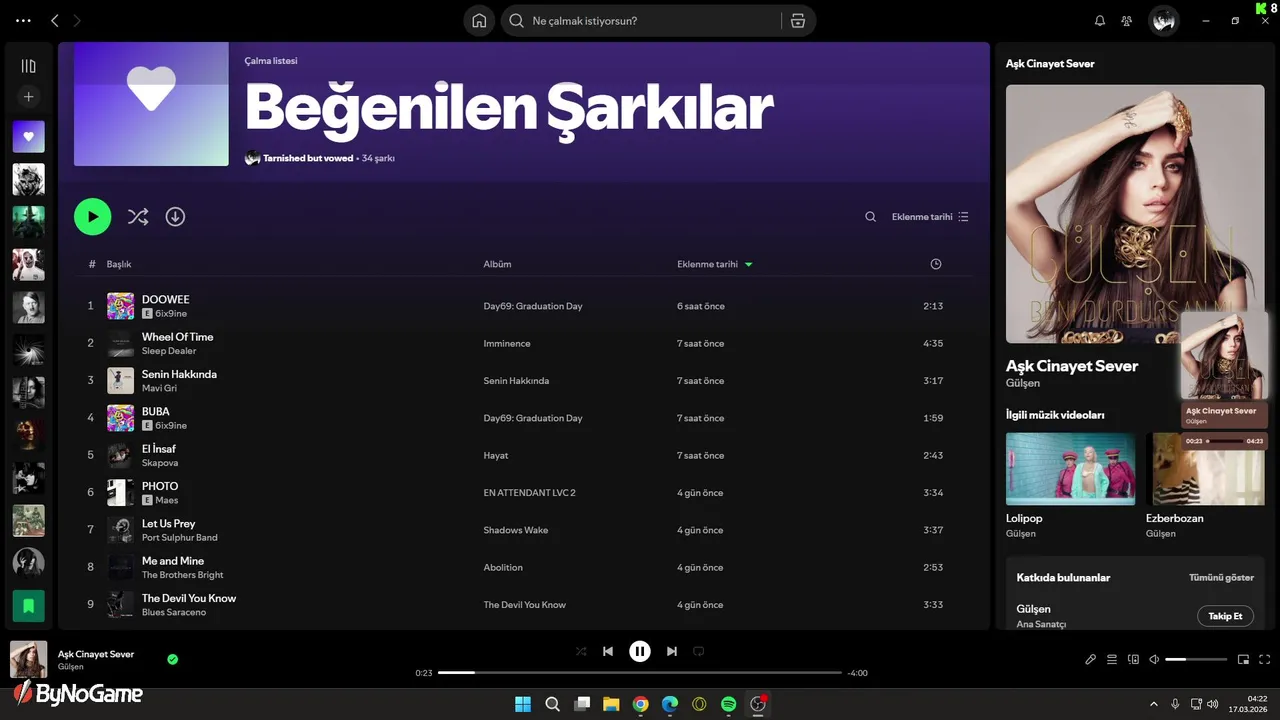Open the Lolipop music video thumbnail
The width and height of the screenshot is (1280, 720).
pos(1070,469)
